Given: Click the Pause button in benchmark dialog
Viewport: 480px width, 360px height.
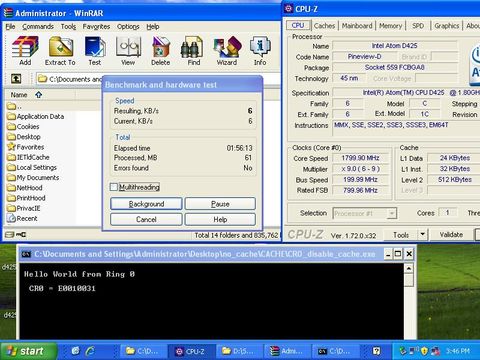Looking at the screenshot, I should 220,204.
